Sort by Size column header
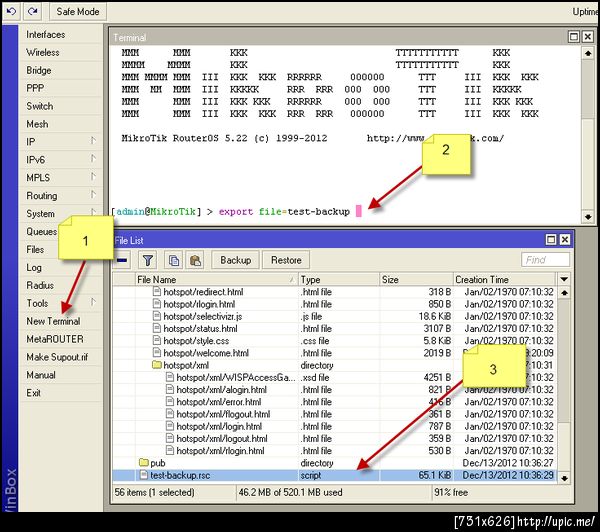This screenshot has height=532, width=600. [x=416, y=280]
